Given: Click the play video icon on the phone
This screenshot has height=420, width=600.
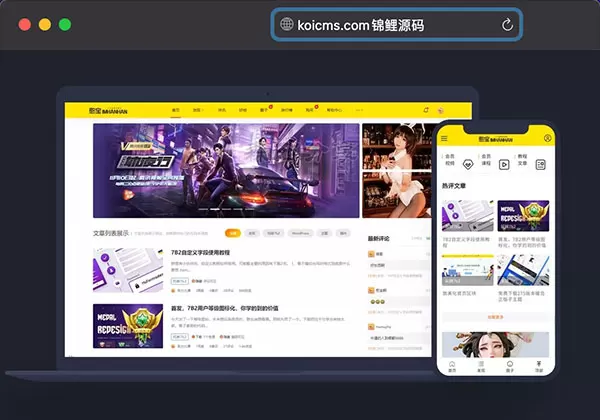Looking at the screenshot, I should pos(504,164).
